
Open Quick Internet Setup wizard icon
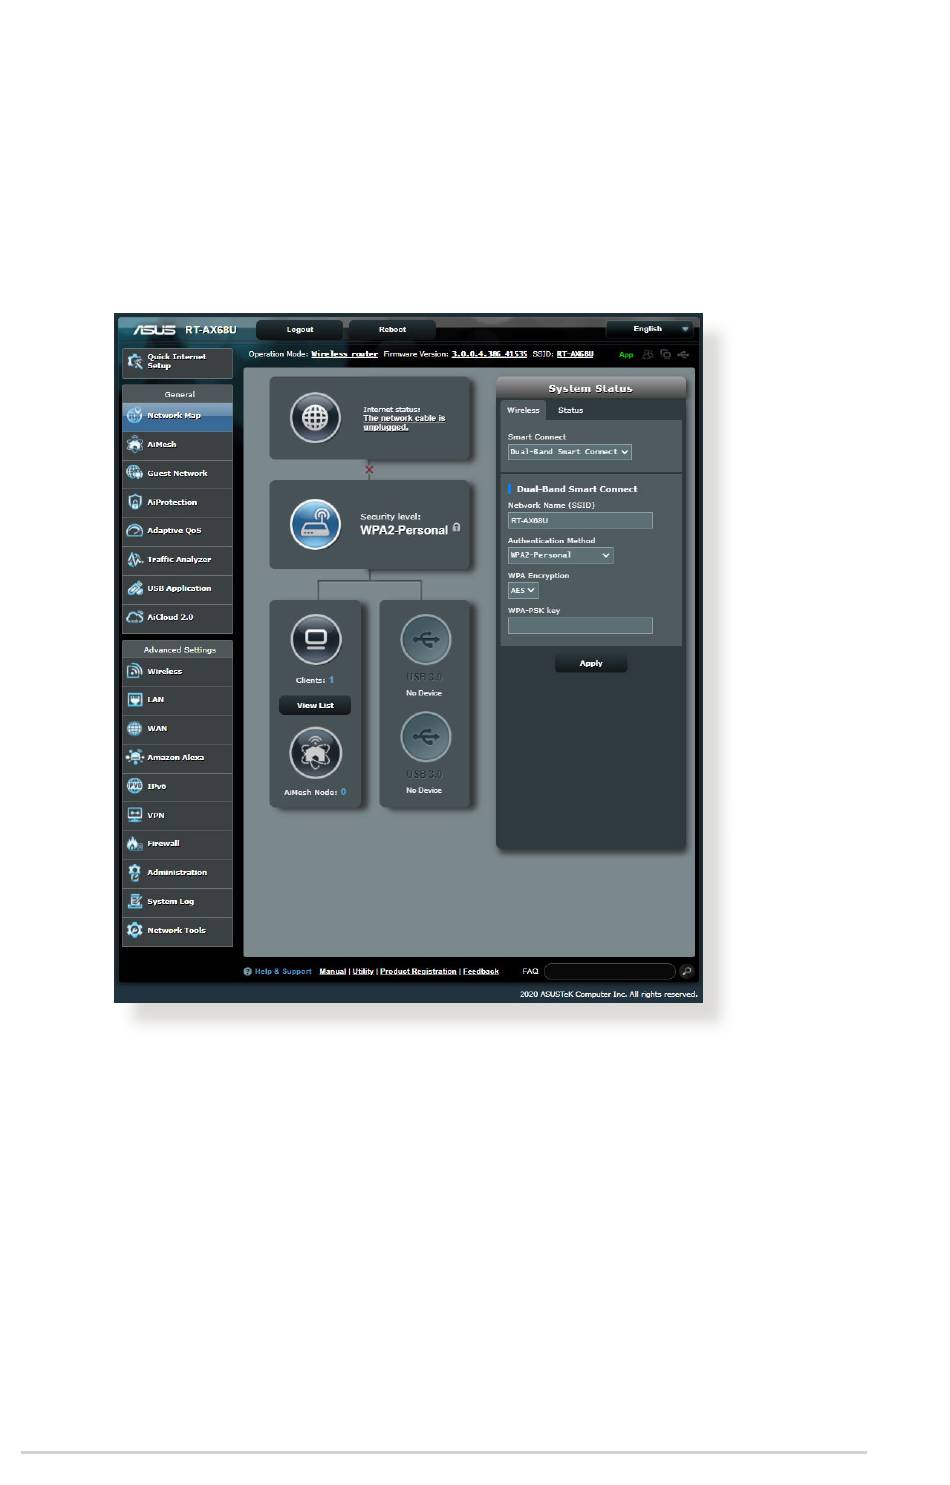click(135, 361)
